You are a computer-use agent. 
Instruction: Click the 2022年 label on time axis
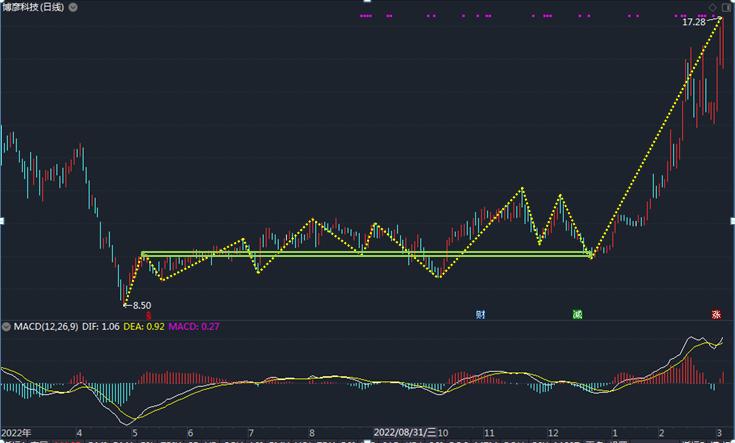click(x=16, y=432)
